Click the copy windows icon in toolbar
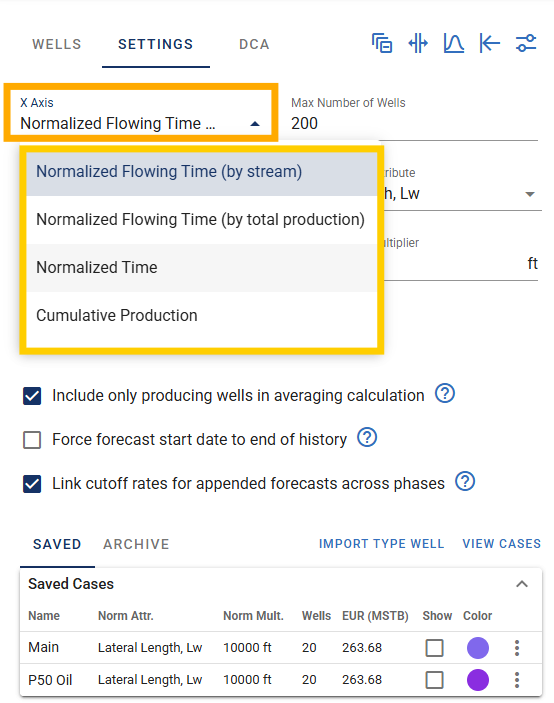The height and width of the screenshot is (703, 554). (x=382, y=43)
